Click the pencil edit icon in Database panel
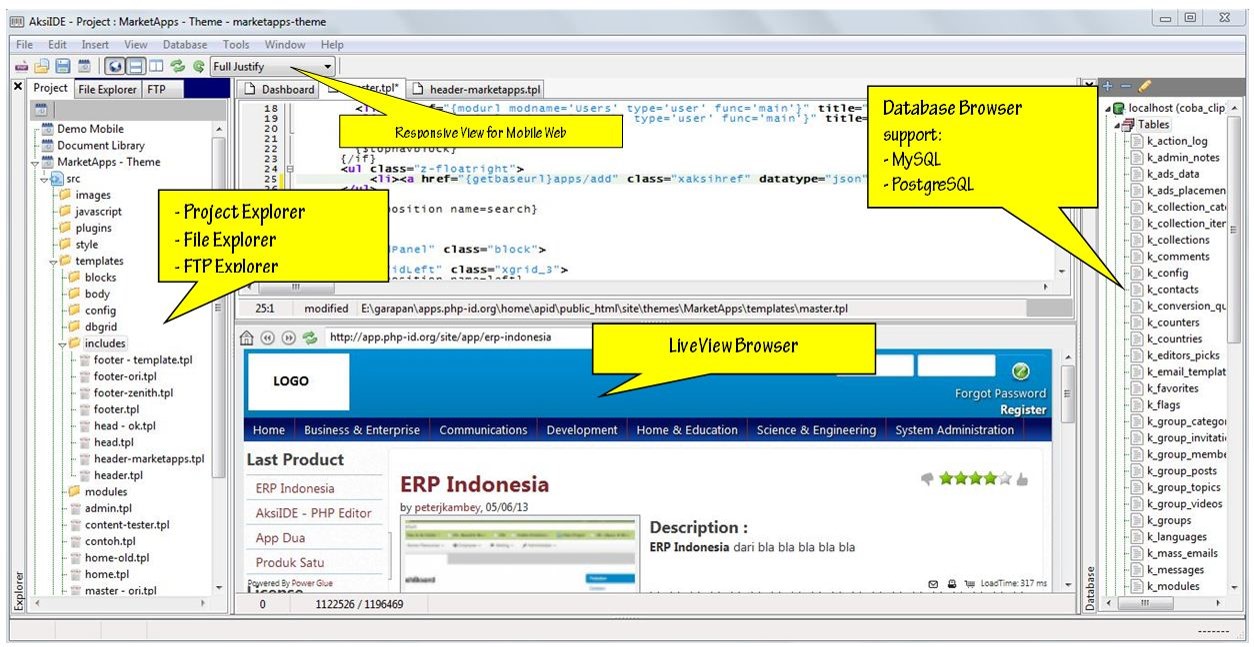This screenshot has height=647, width=1254. [x=1145, y=86]
